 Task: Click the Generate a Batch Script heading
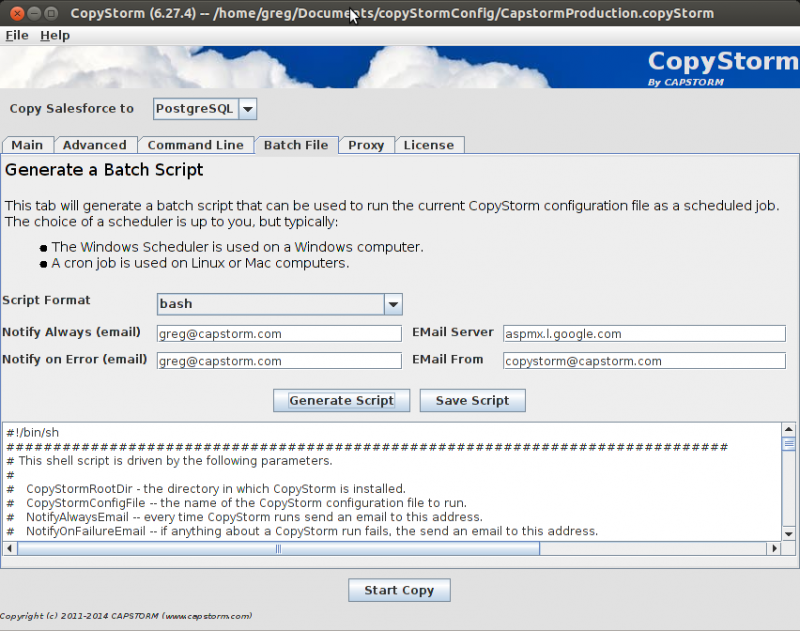pyautogui.click(x=104, y=169)
